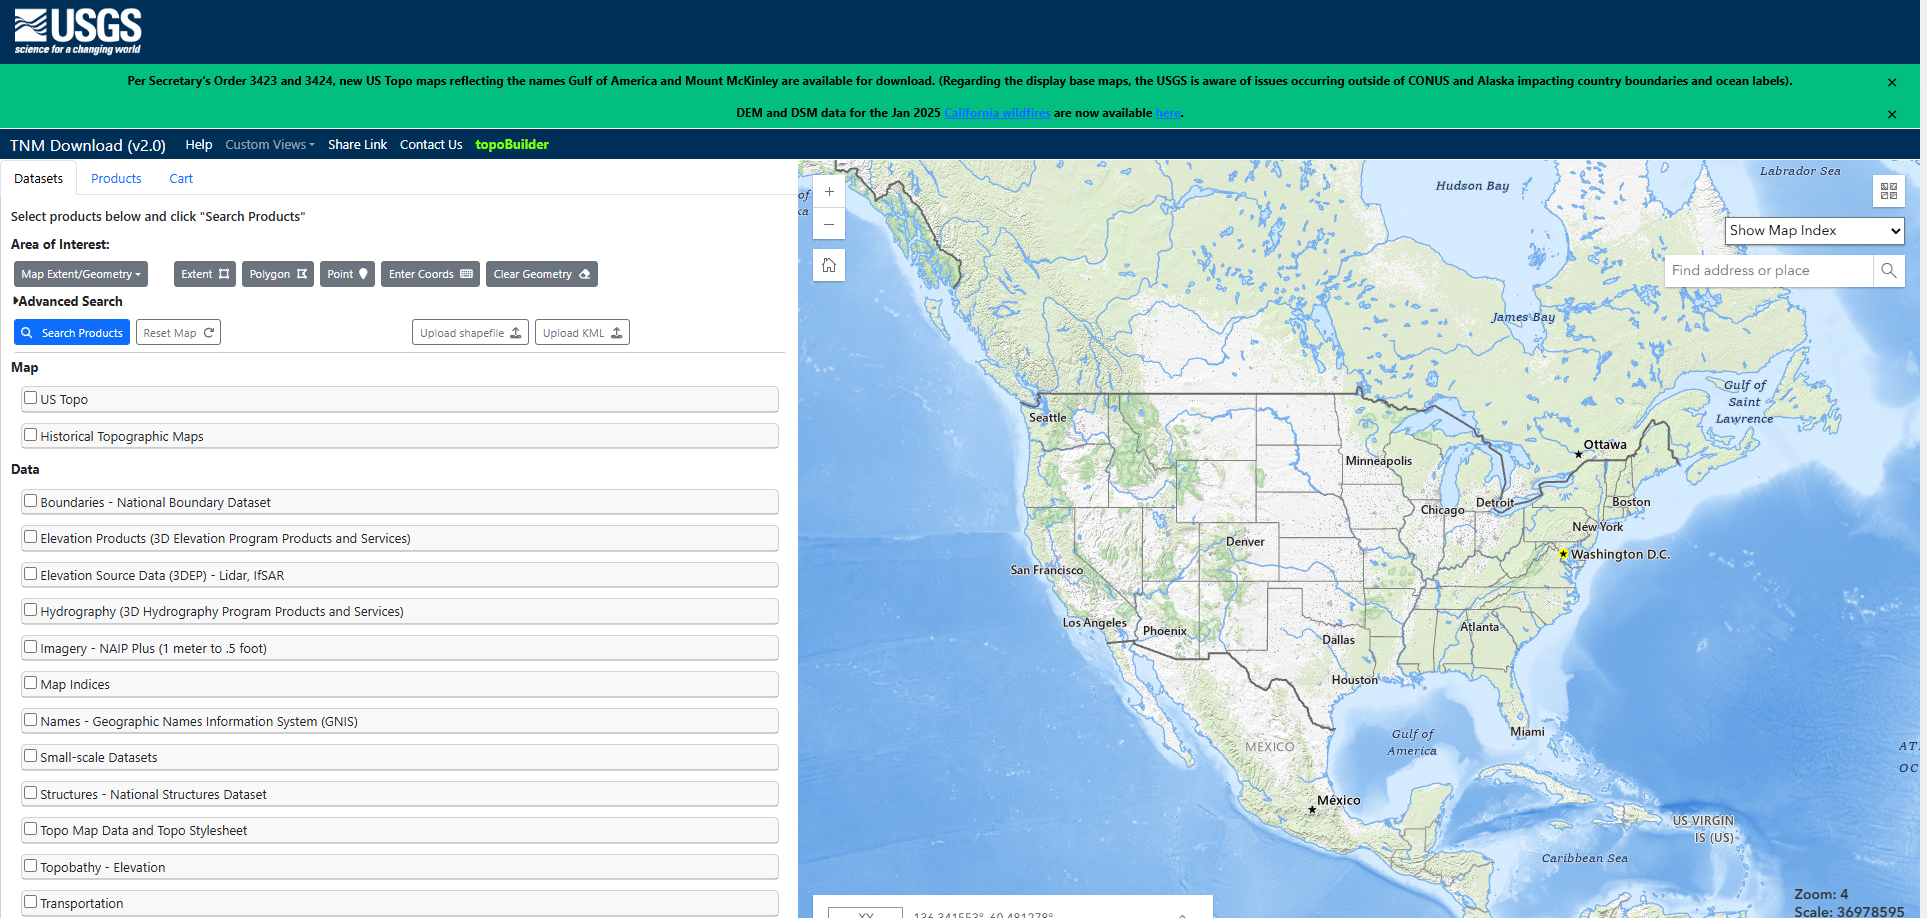Reset map to home extent
This screenshot has width=1927, height=918.
click(829, 266)
